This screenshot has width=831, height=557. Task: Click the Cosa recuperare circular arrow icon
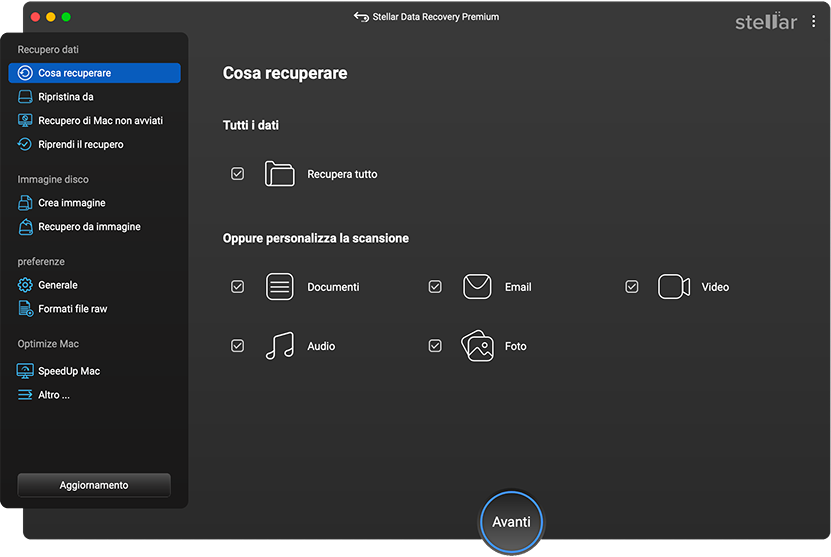point(25,73)
